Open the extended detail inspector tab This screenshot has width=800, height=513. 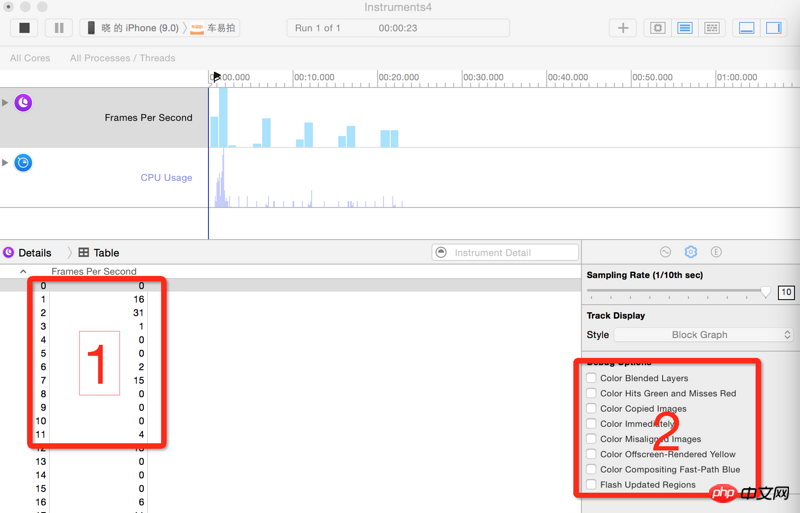click(716, 252)
